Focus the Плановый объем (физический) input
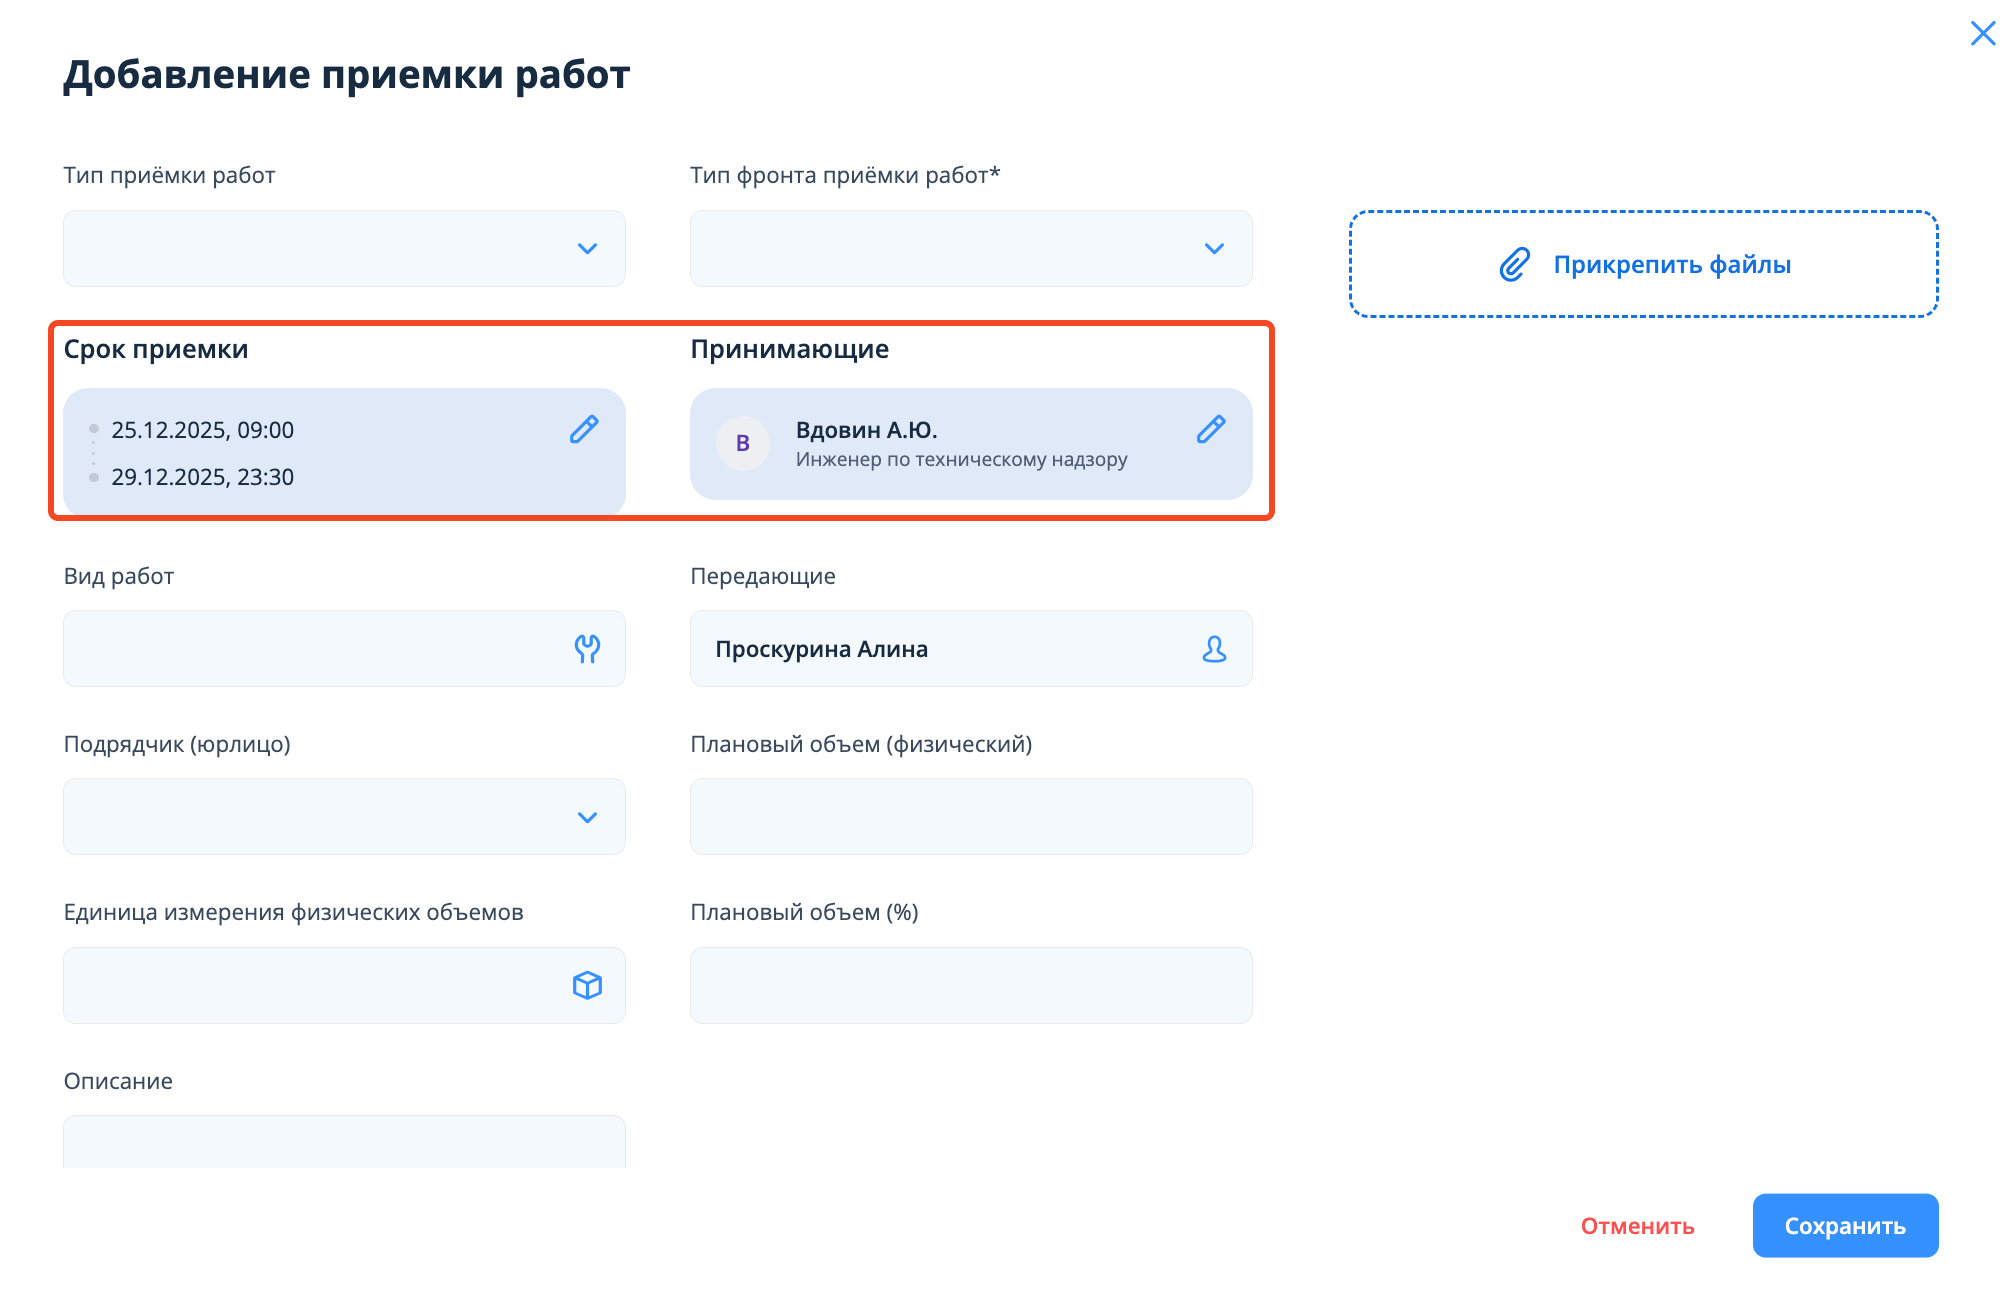Image resolution: width=2016 pixels, height=1296 pixels. [970, 817]
